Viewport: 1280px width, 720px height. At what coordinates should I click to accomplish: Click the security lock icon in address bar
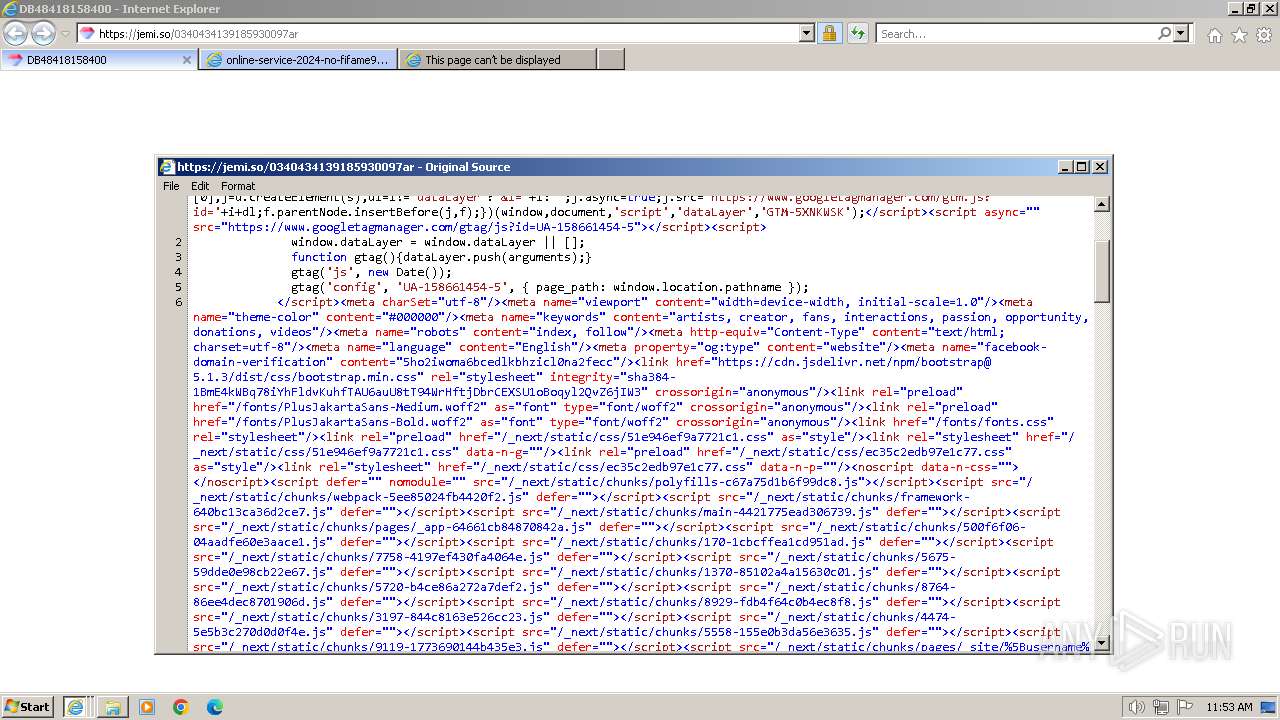(x=829, y=33)
